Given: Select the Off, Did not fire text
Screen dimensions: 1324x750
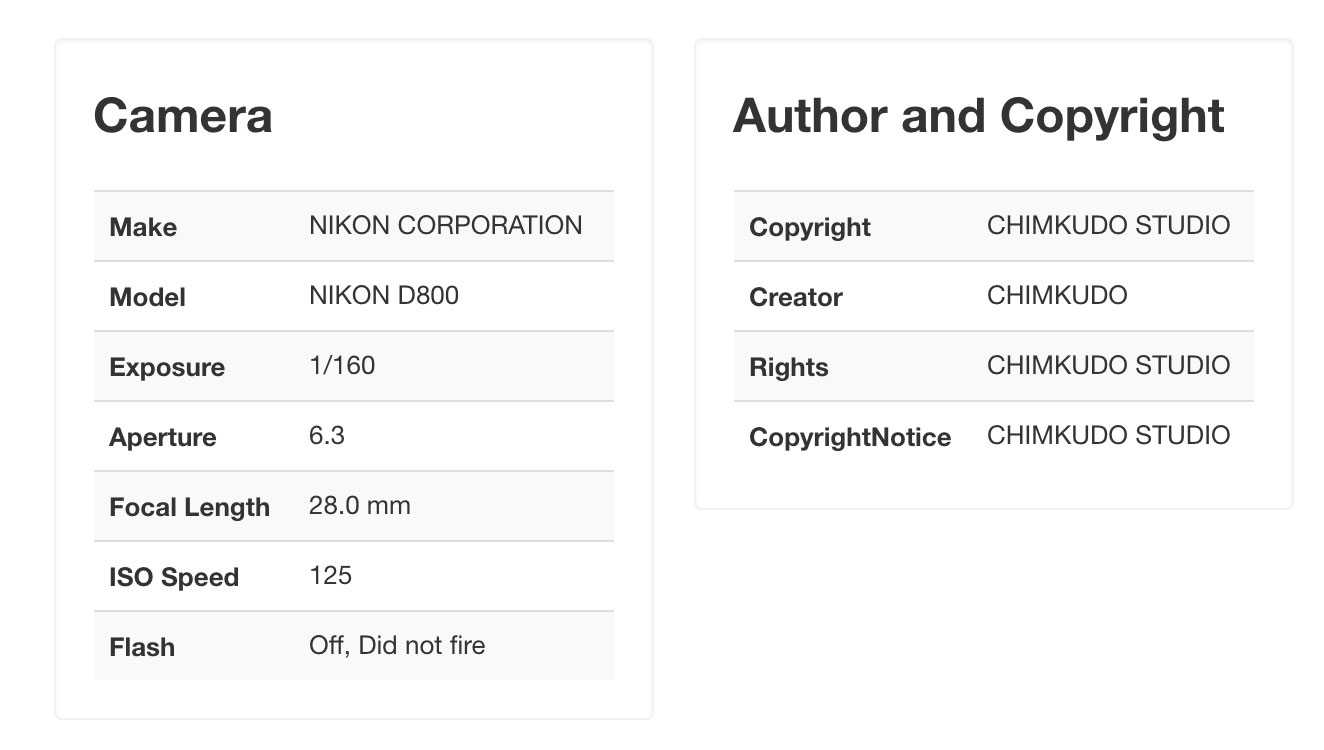Looking at the screenshot, I should click(397, 645).
